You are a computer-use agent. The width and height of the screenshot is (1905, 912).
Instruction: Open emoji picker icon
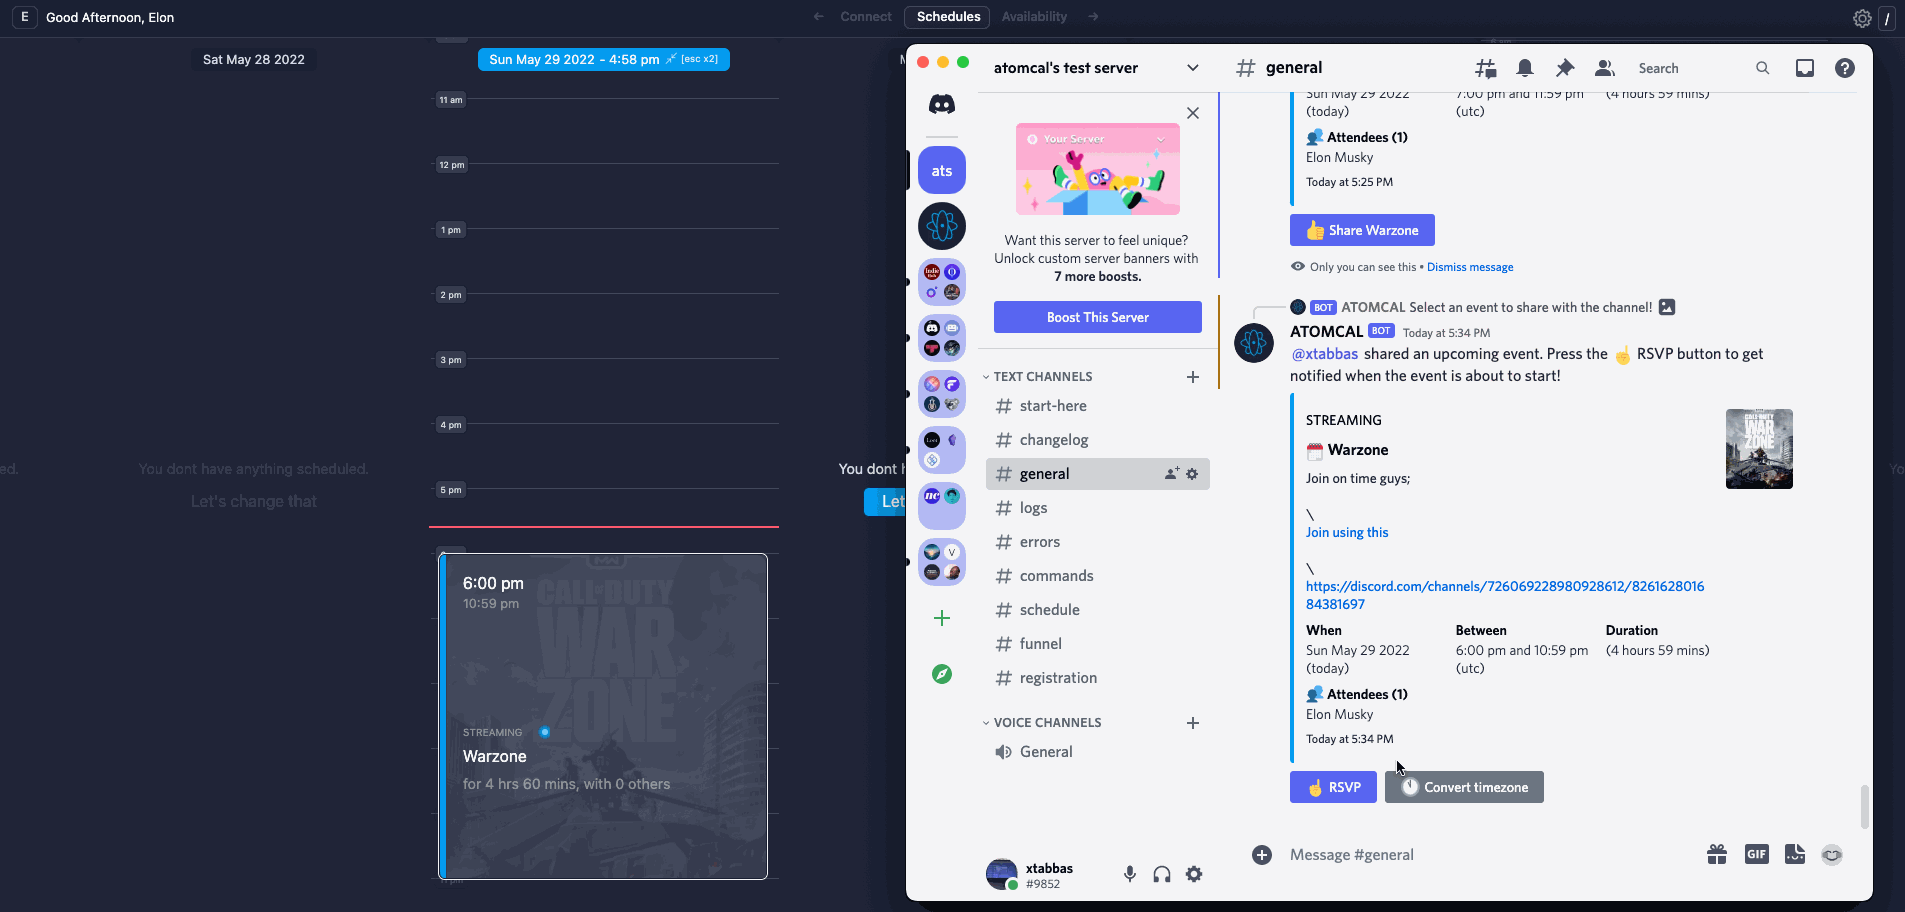click(1832, 855)
